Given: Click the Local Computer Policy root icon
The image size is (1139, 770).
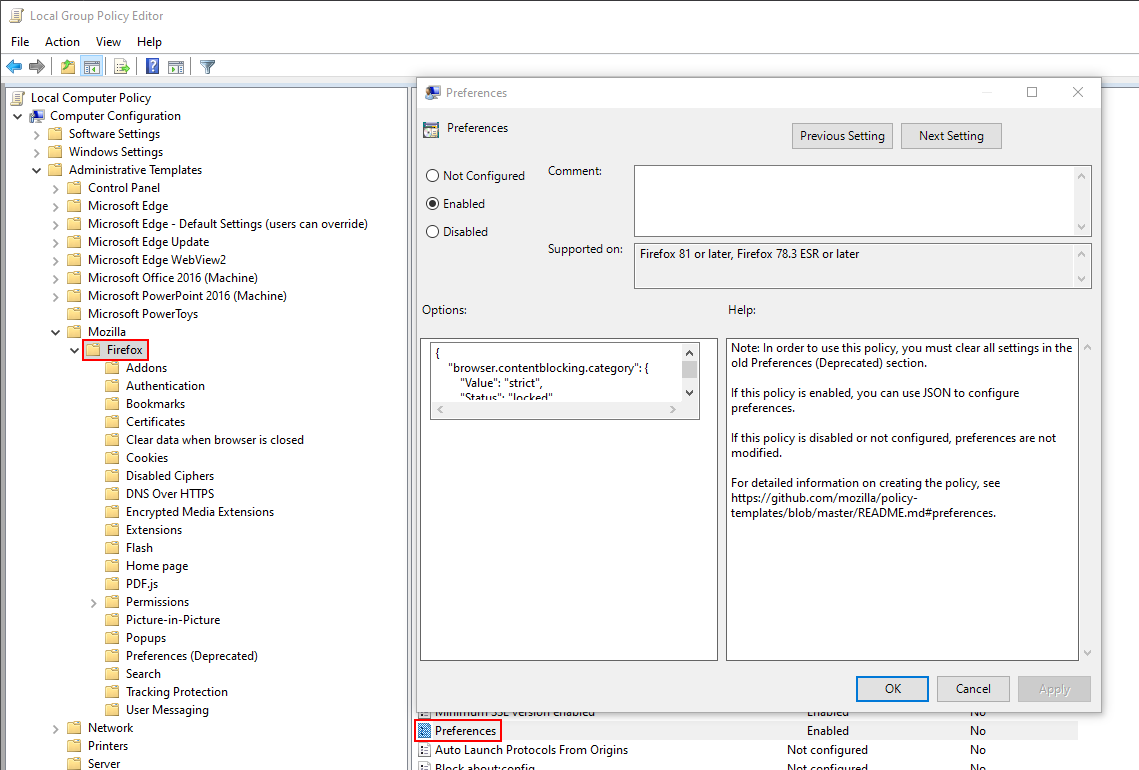Looking at the screenshot, I should 17,97.
